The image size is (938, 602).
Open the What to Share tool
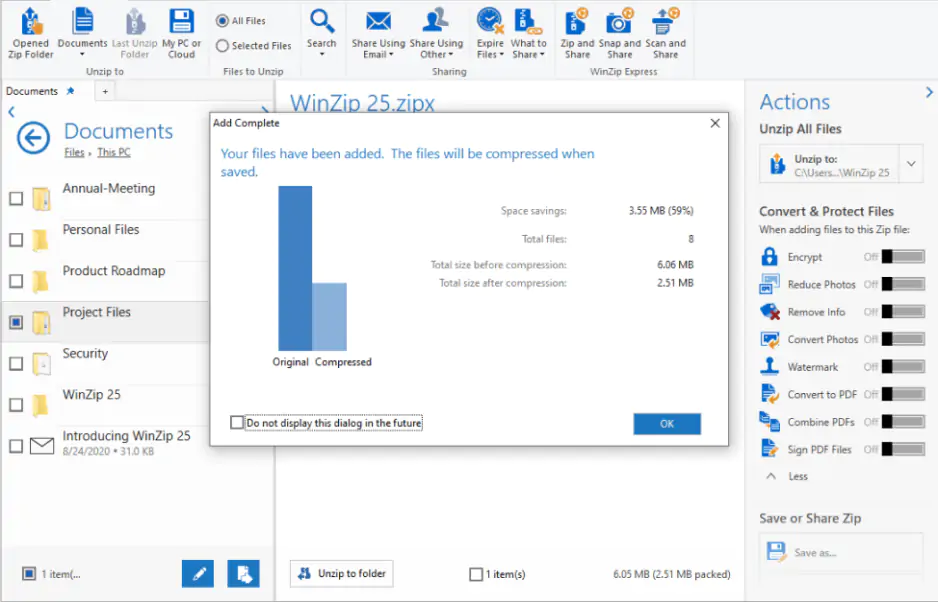pos(528,34)
